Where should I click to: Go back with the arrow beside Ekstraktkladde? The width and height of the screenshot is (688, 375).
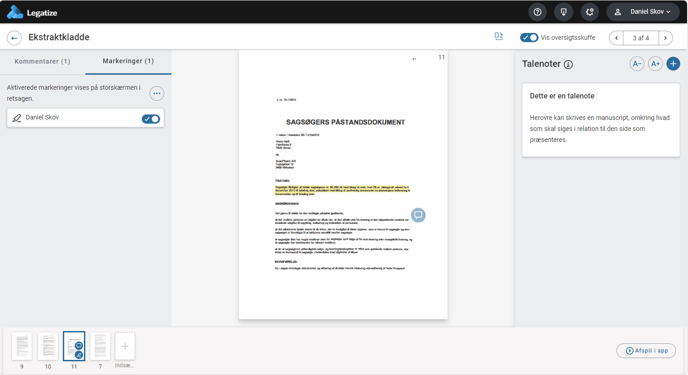click(14, 38)
